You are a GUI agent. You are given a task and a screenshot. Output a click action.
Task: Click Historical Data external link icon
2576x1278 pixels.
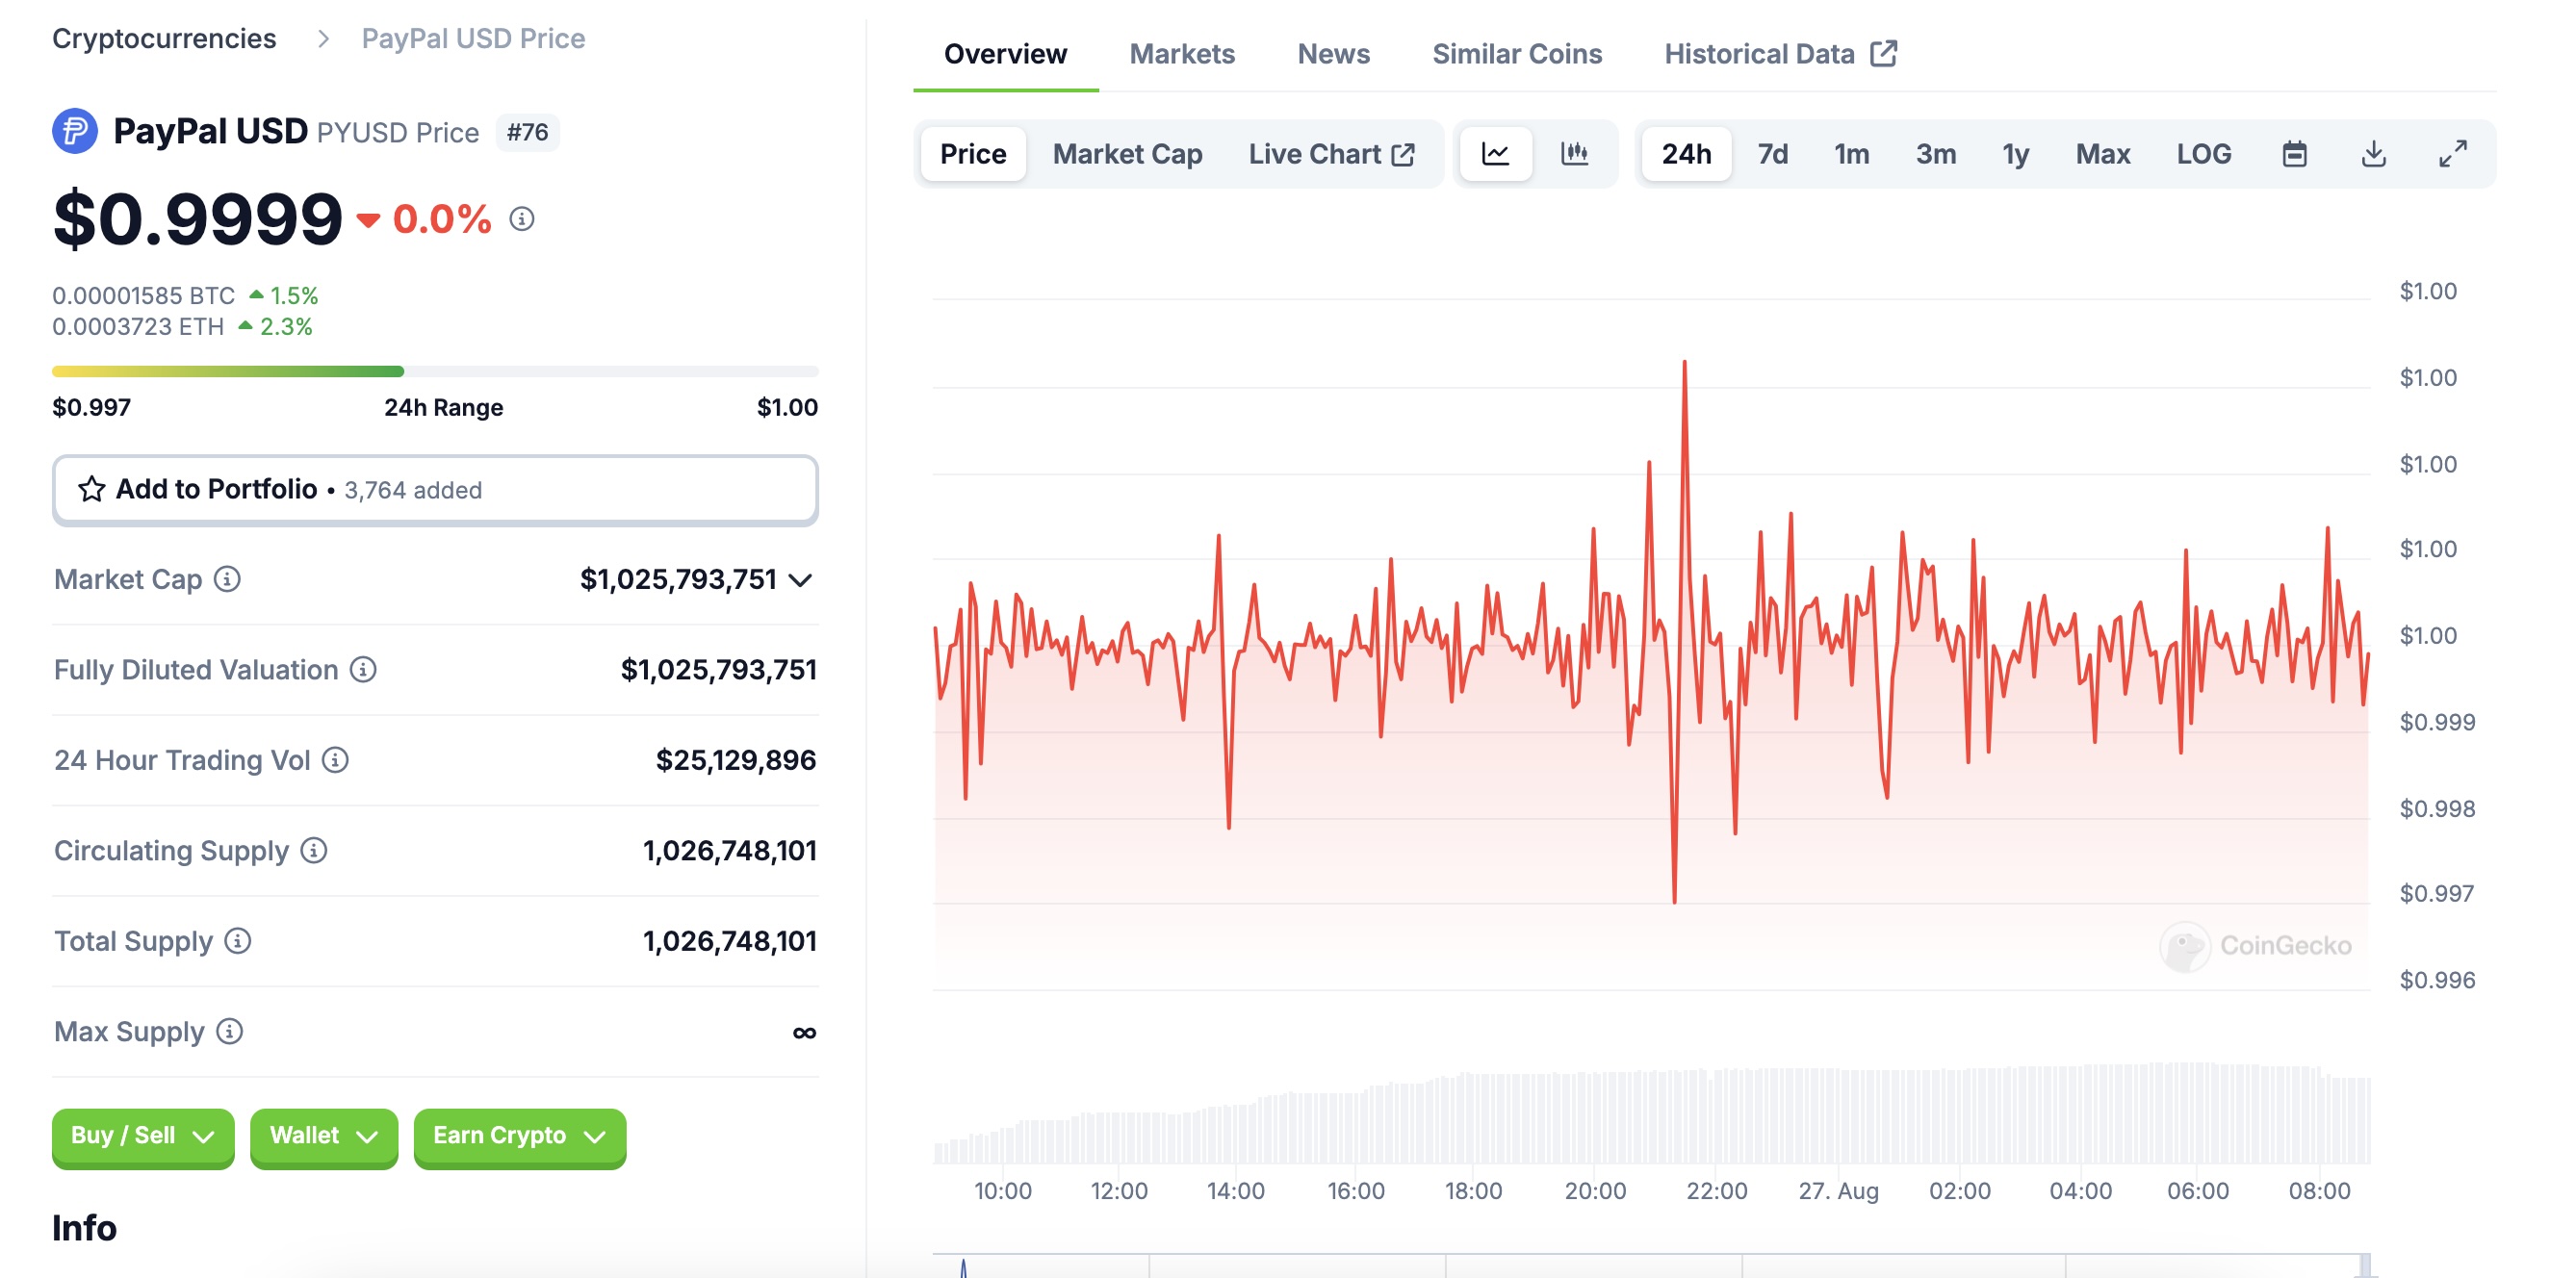coord(1884,53)
